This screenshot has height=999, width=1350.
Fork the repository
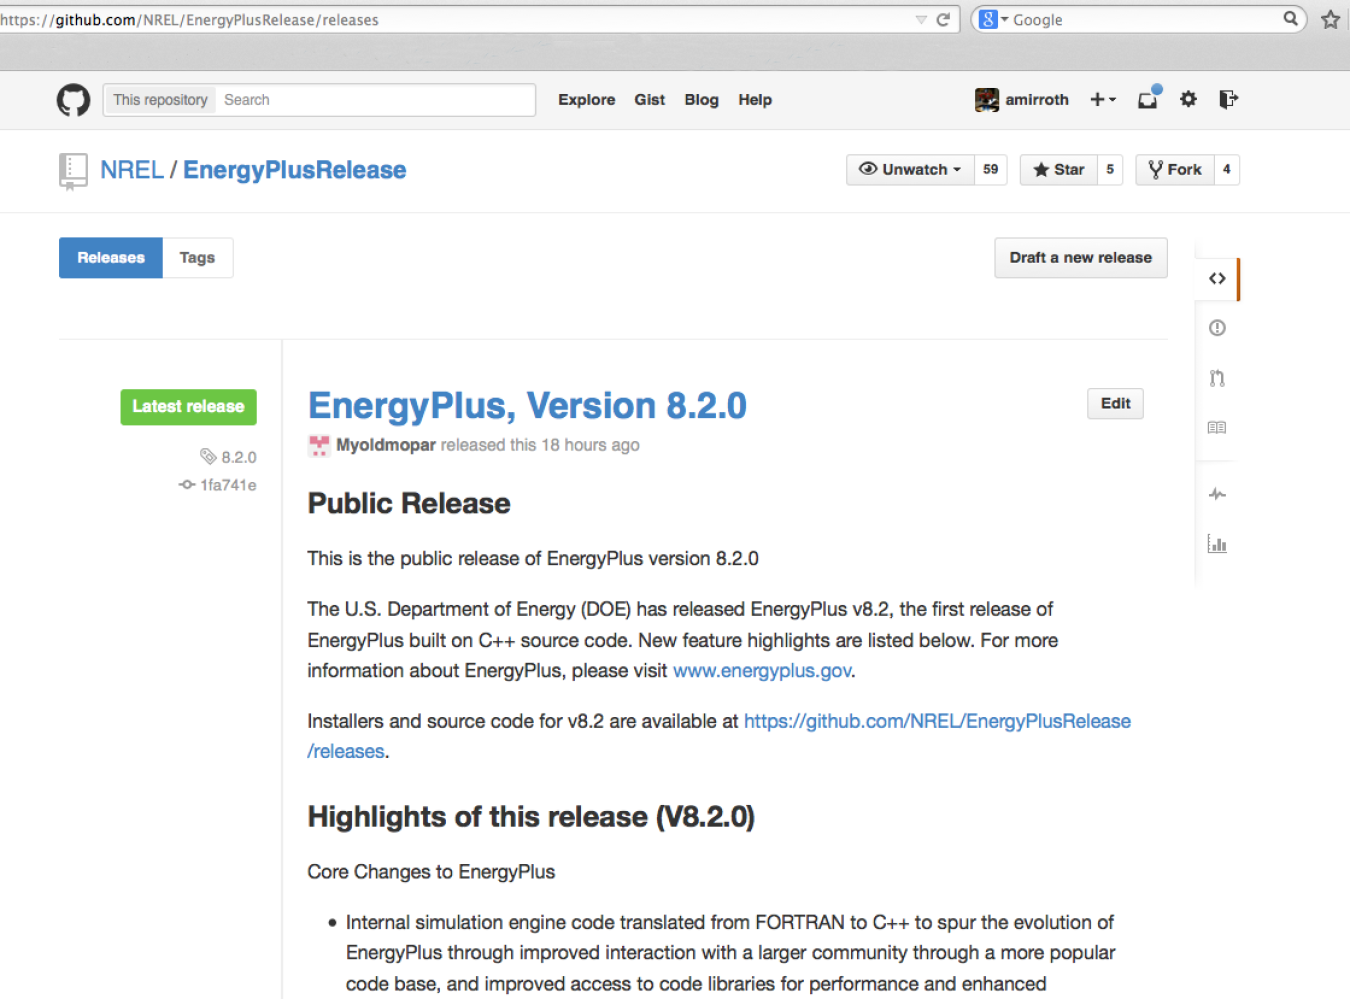(1175, 170)
